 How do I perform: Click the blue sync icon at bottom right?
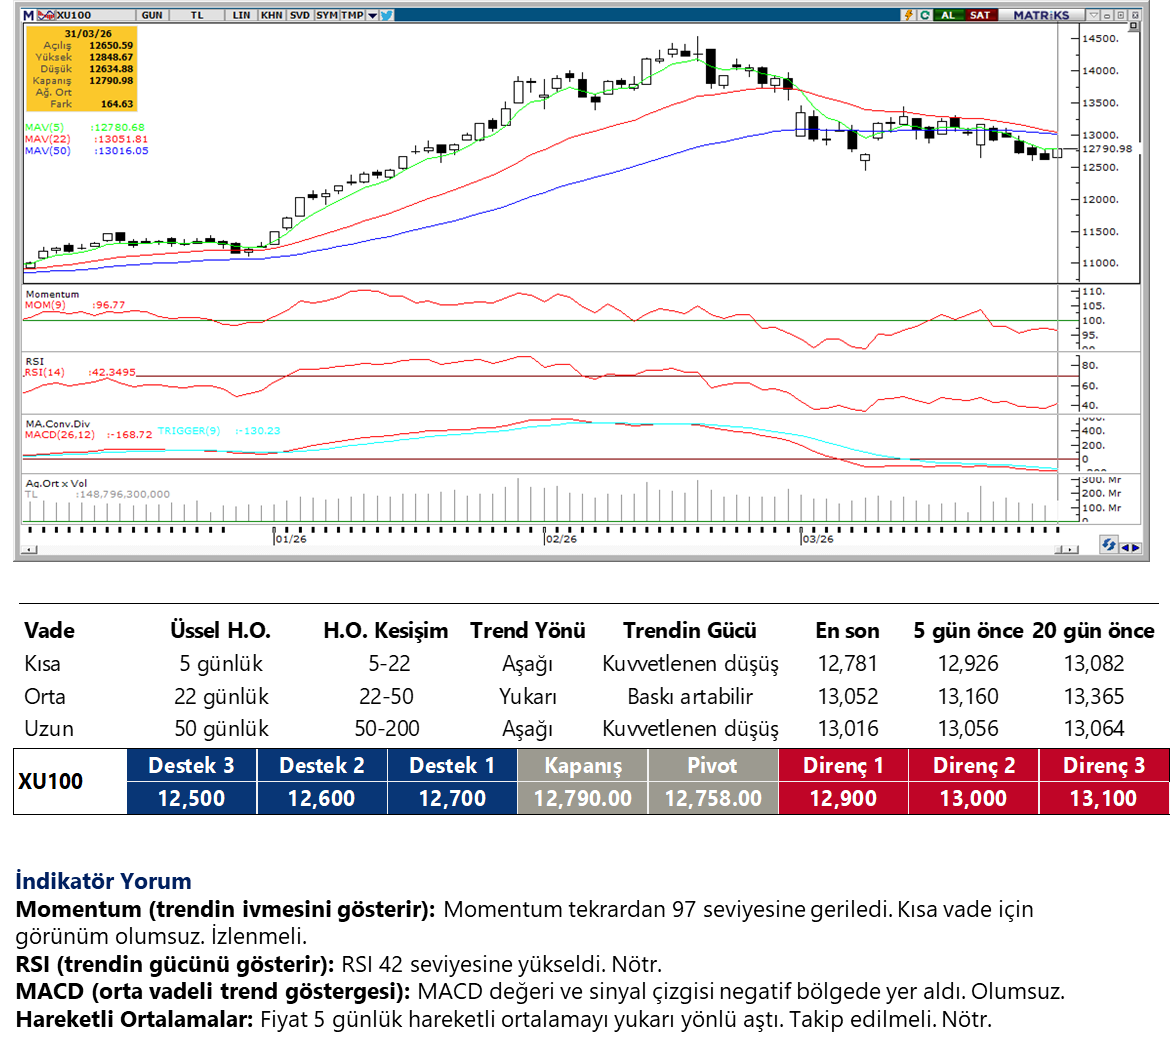click(1108, 545)
